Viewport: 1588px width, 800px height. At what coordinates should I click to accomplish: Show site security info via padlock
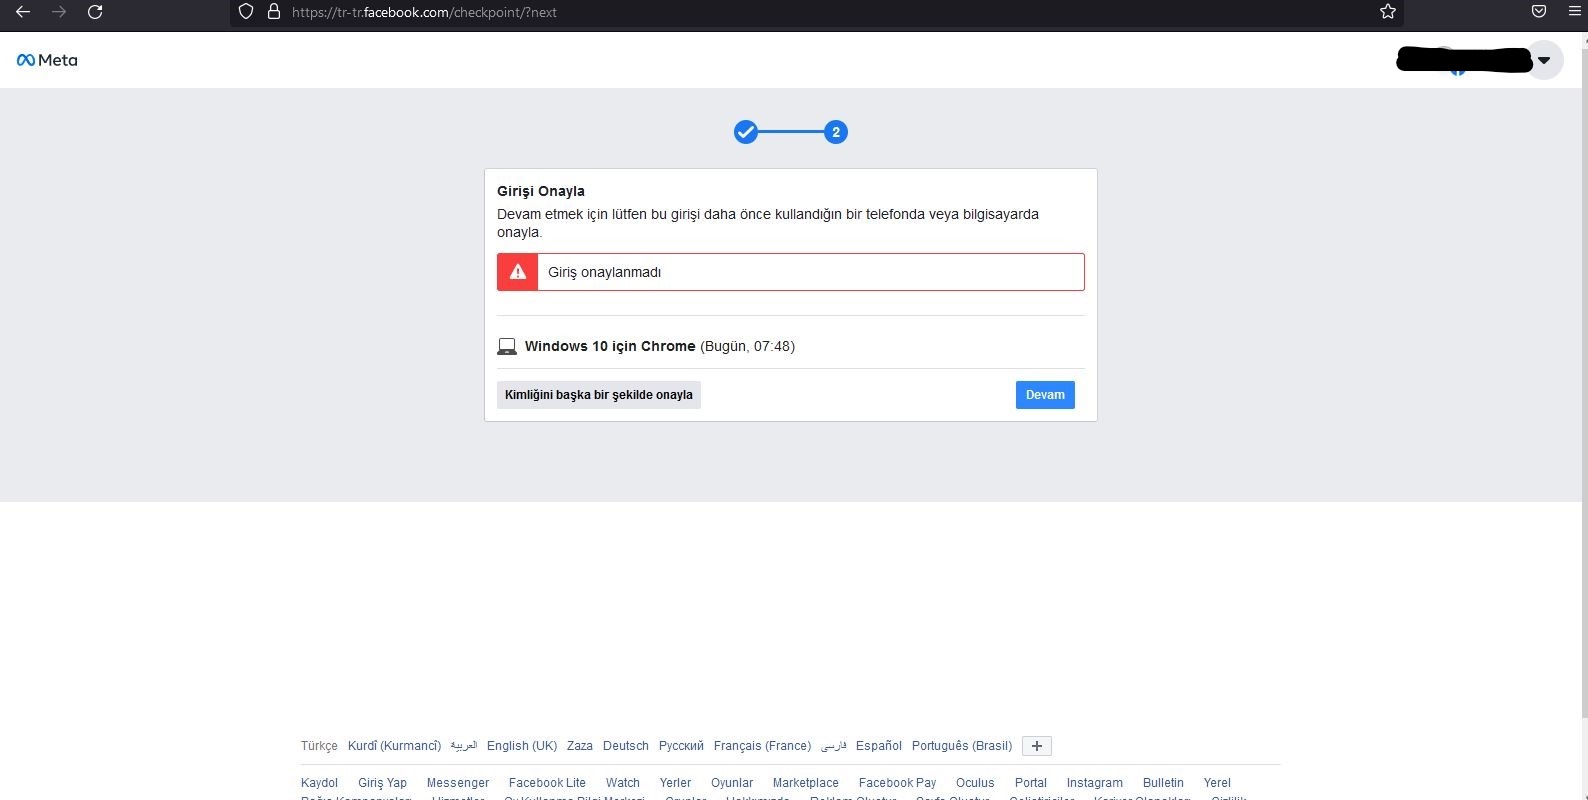273,12
